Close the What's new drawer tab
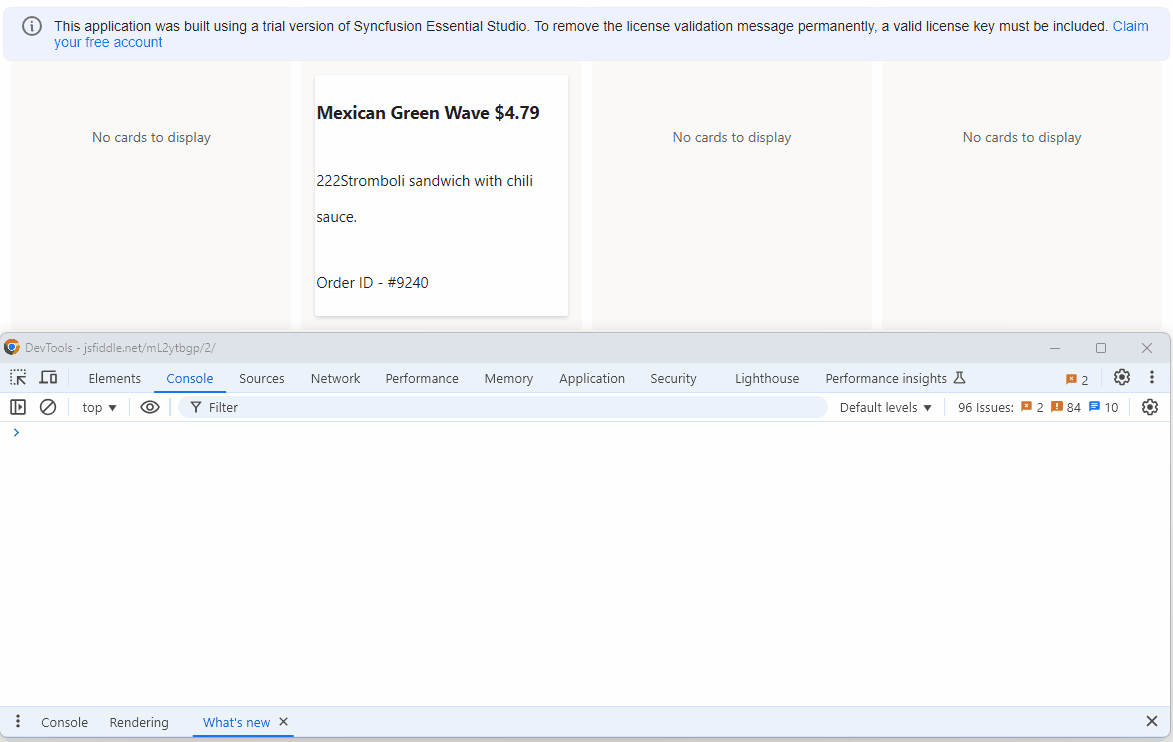1173x742 pixels. click(283, 722)
